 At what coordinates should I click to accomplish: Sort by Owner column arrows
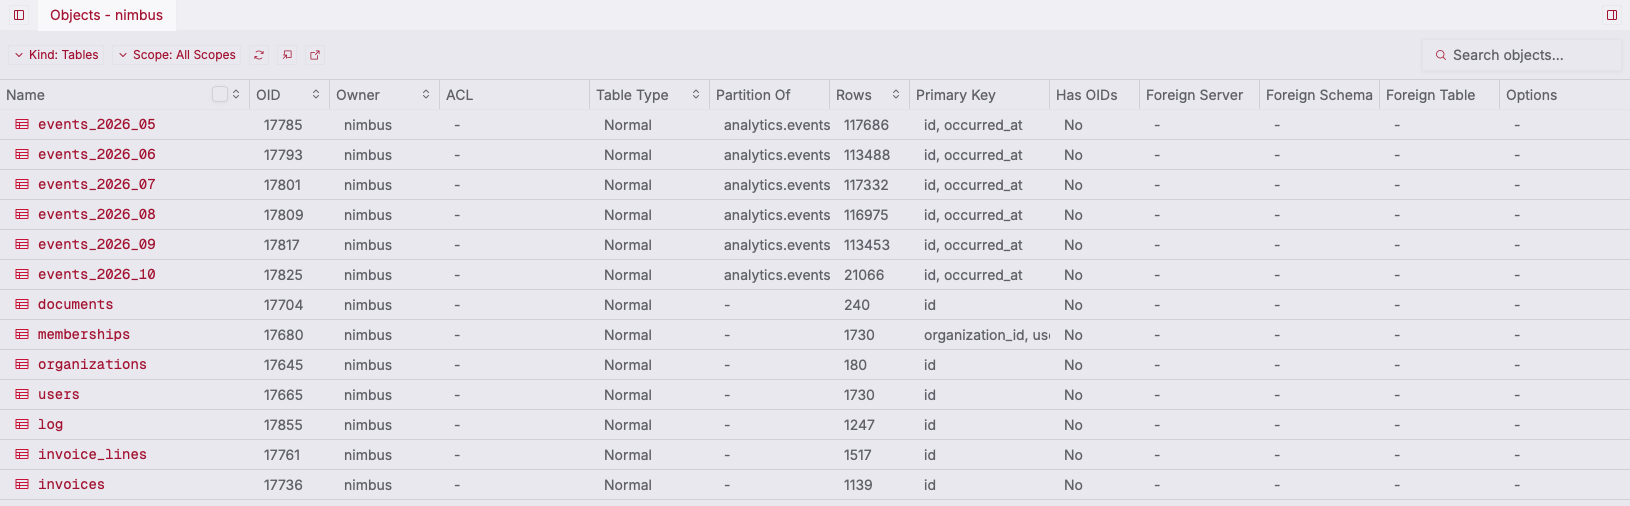pyautogui.click(x=426, y=94)
